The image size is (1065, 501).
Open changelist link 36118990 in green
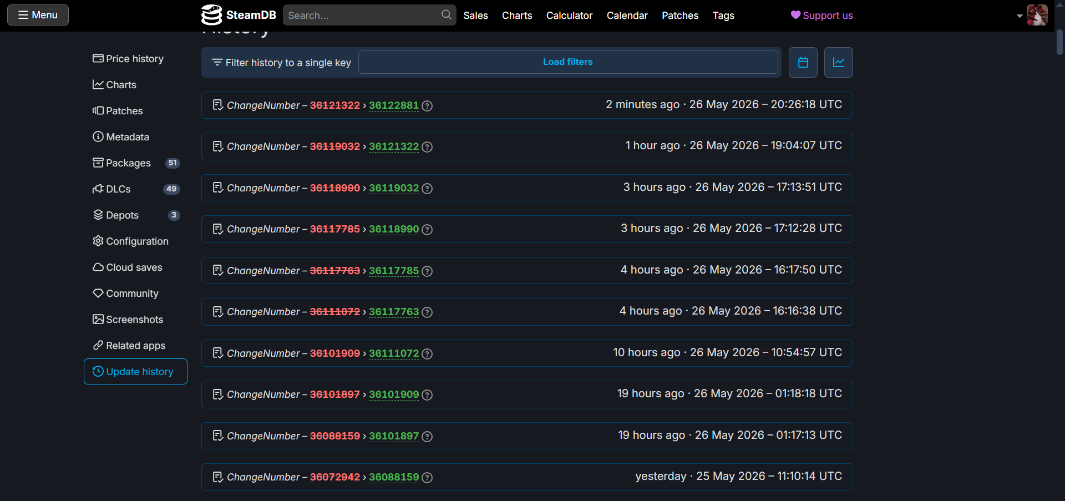coord(394,229)
